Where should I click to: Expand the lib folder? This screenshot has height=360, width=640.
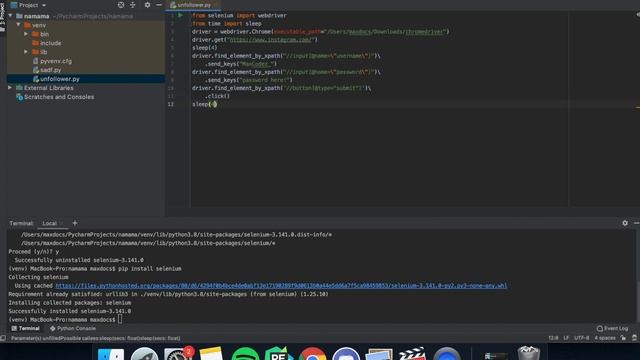(x=26, y=52)
